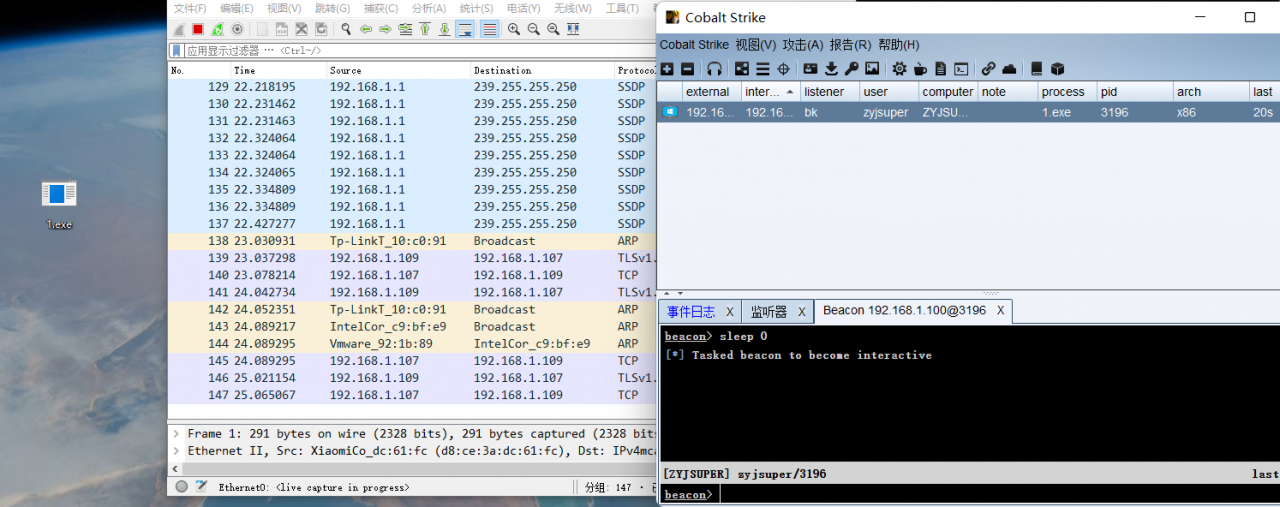Stop the running Wireshark packet capture
This screenshot has height=507, width=1280.
(198, 30)
